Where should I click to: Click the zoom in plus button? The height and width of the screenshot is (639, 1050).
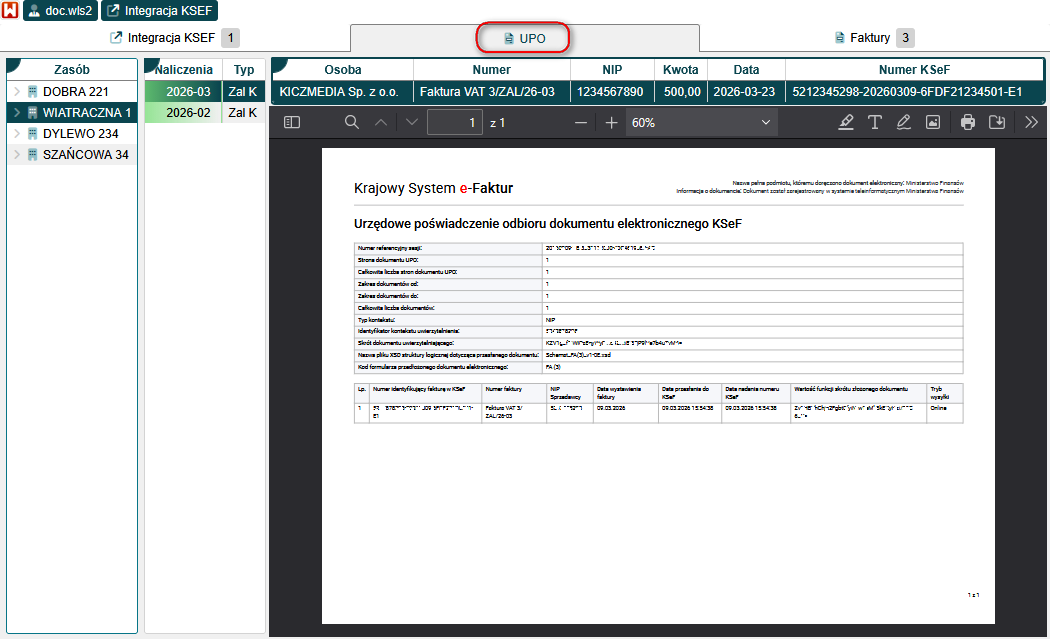(x=612, y=122)
